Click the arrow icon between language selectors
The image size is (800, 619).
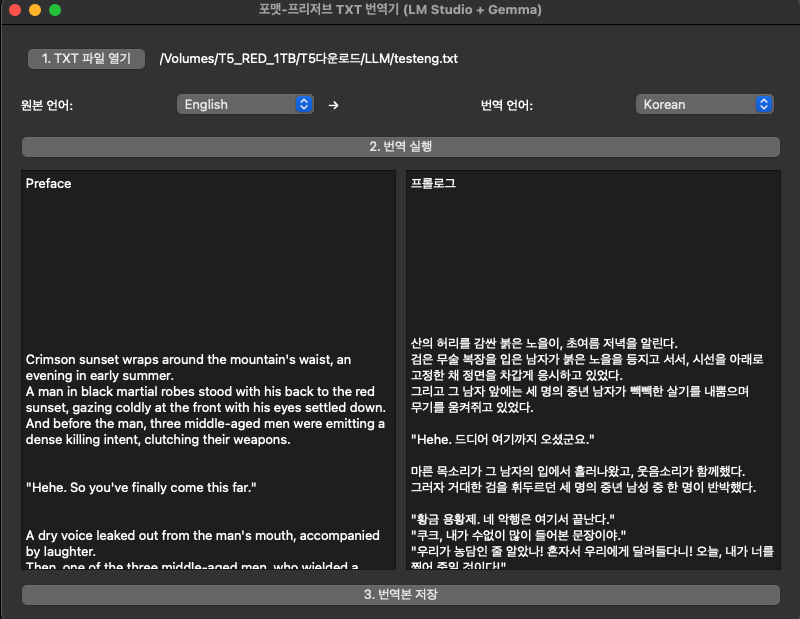coord(334,105)
